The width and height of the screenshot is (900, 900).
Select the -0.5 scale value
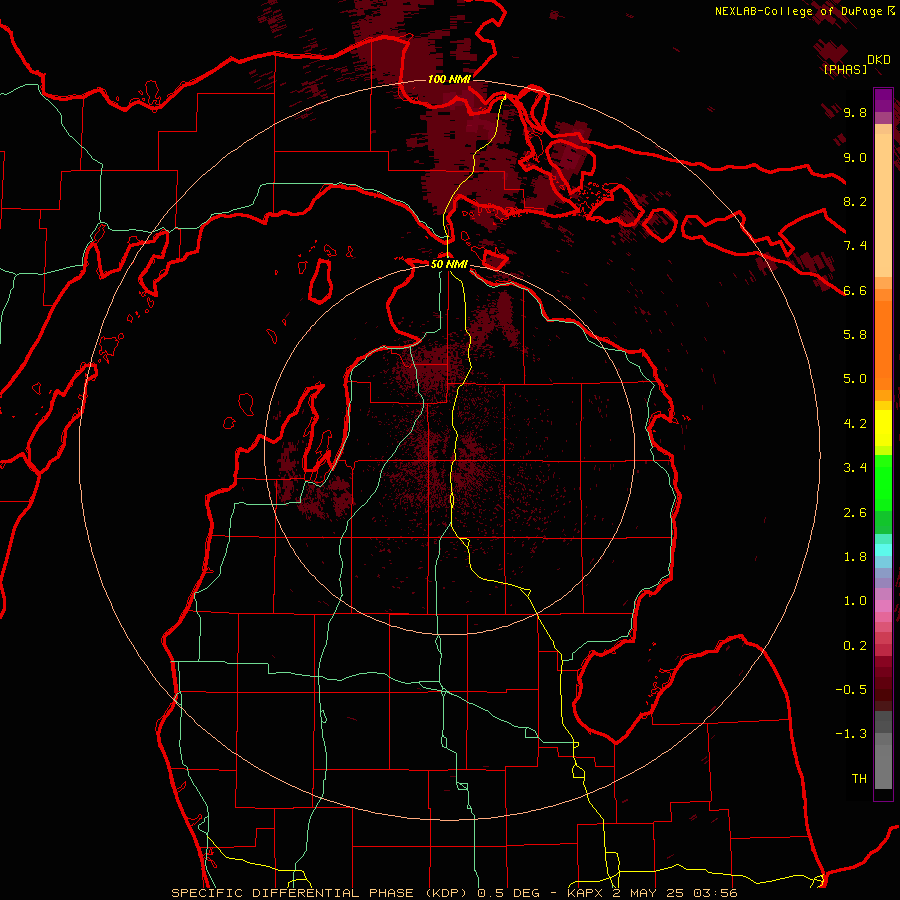tap(851, 690)
